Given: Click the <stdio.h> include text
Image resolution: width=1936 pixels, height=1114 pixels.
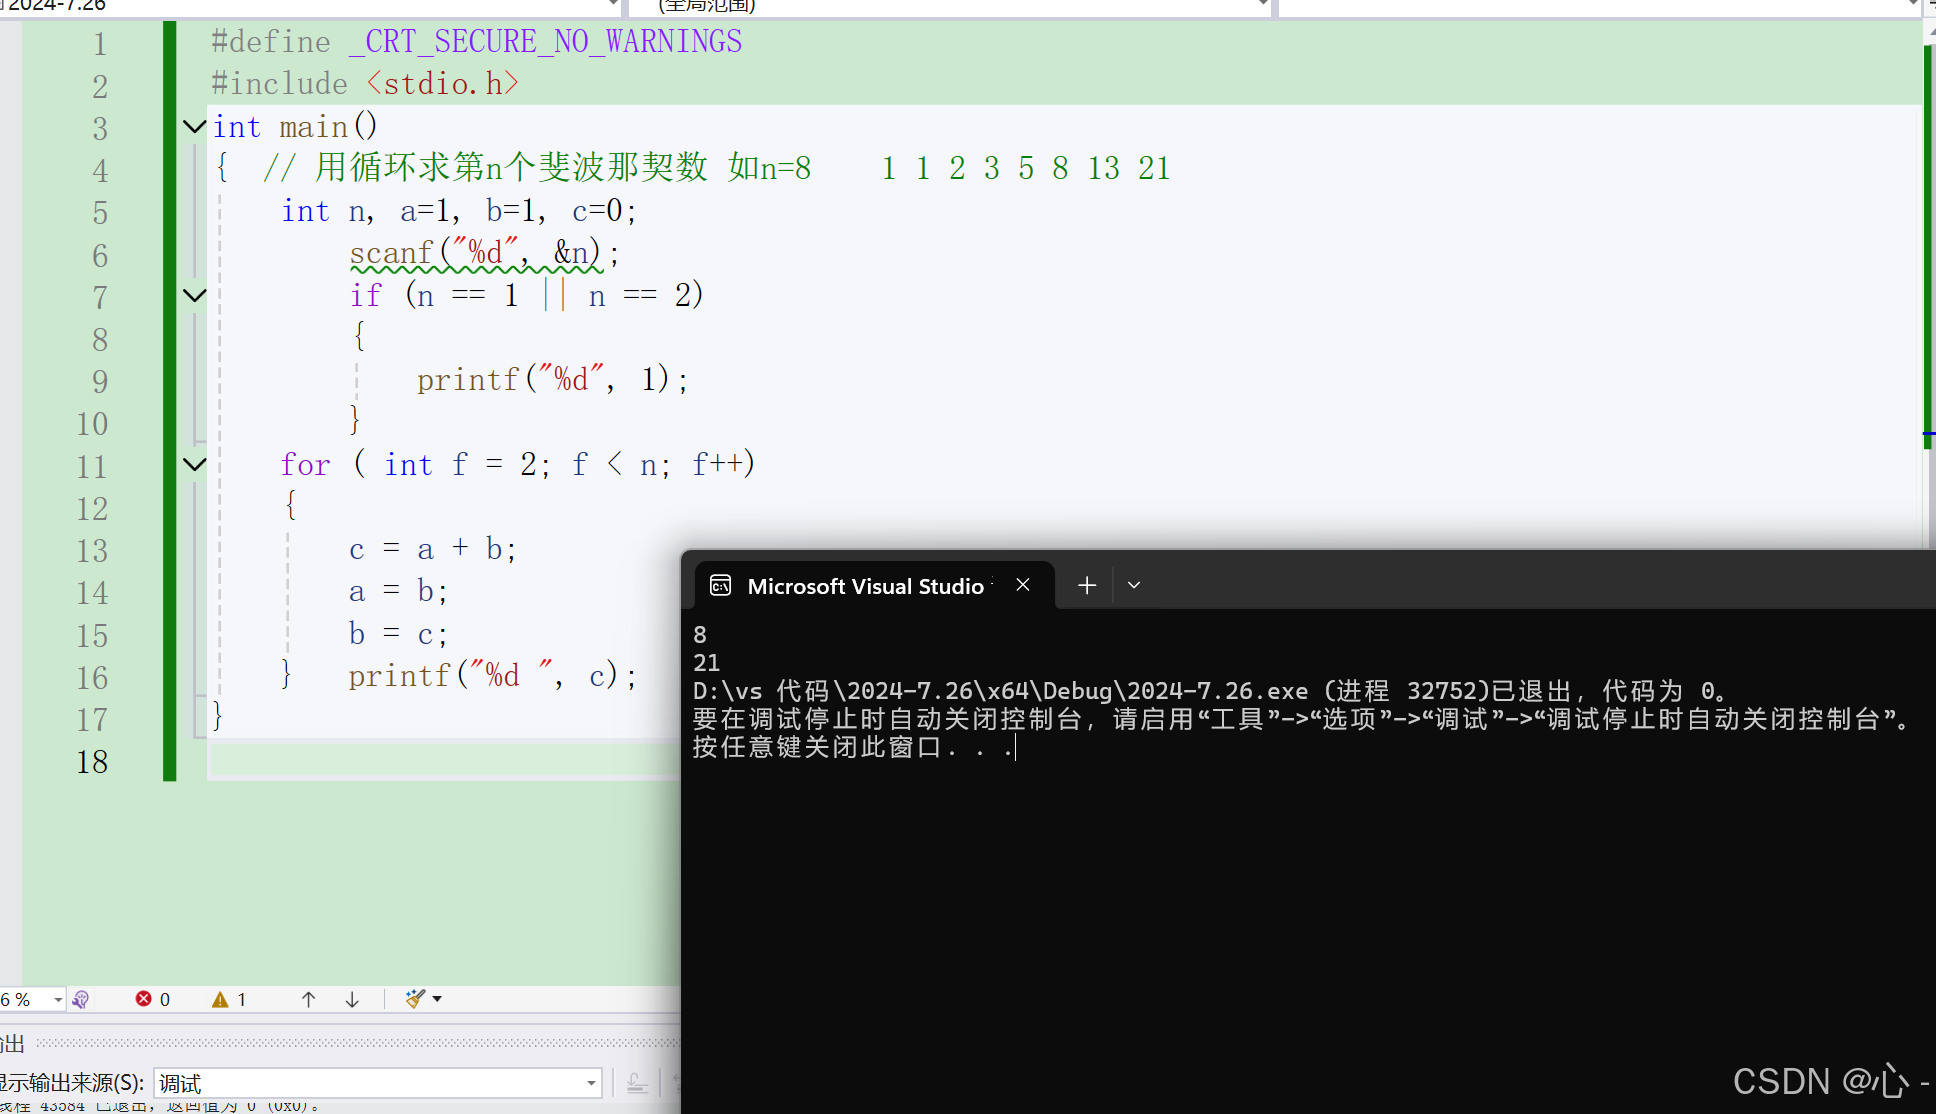Looking at the screenshot, I should (x=442, y=84).
